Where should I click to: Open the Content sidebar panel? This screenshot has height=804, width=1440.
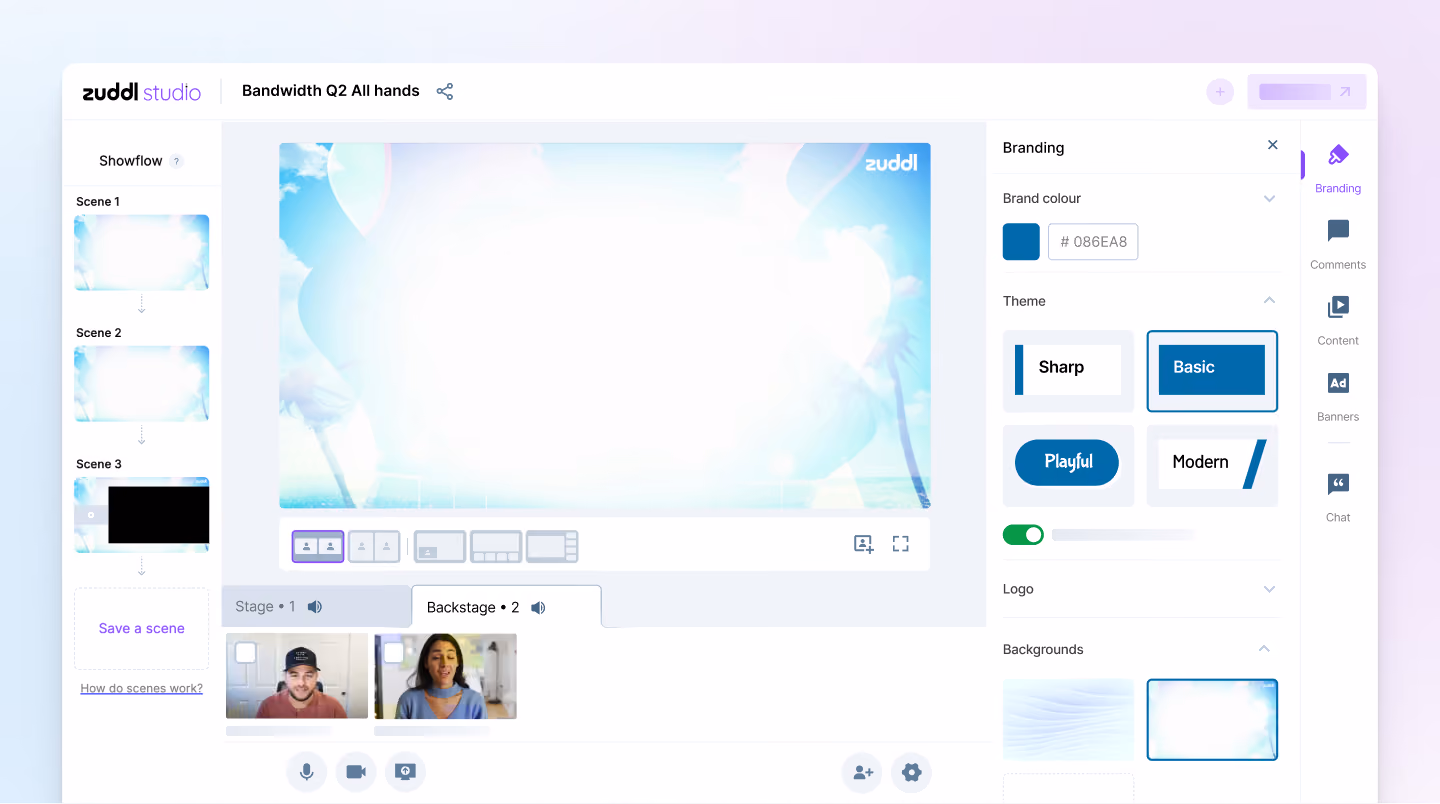[x=1338, y=319]
